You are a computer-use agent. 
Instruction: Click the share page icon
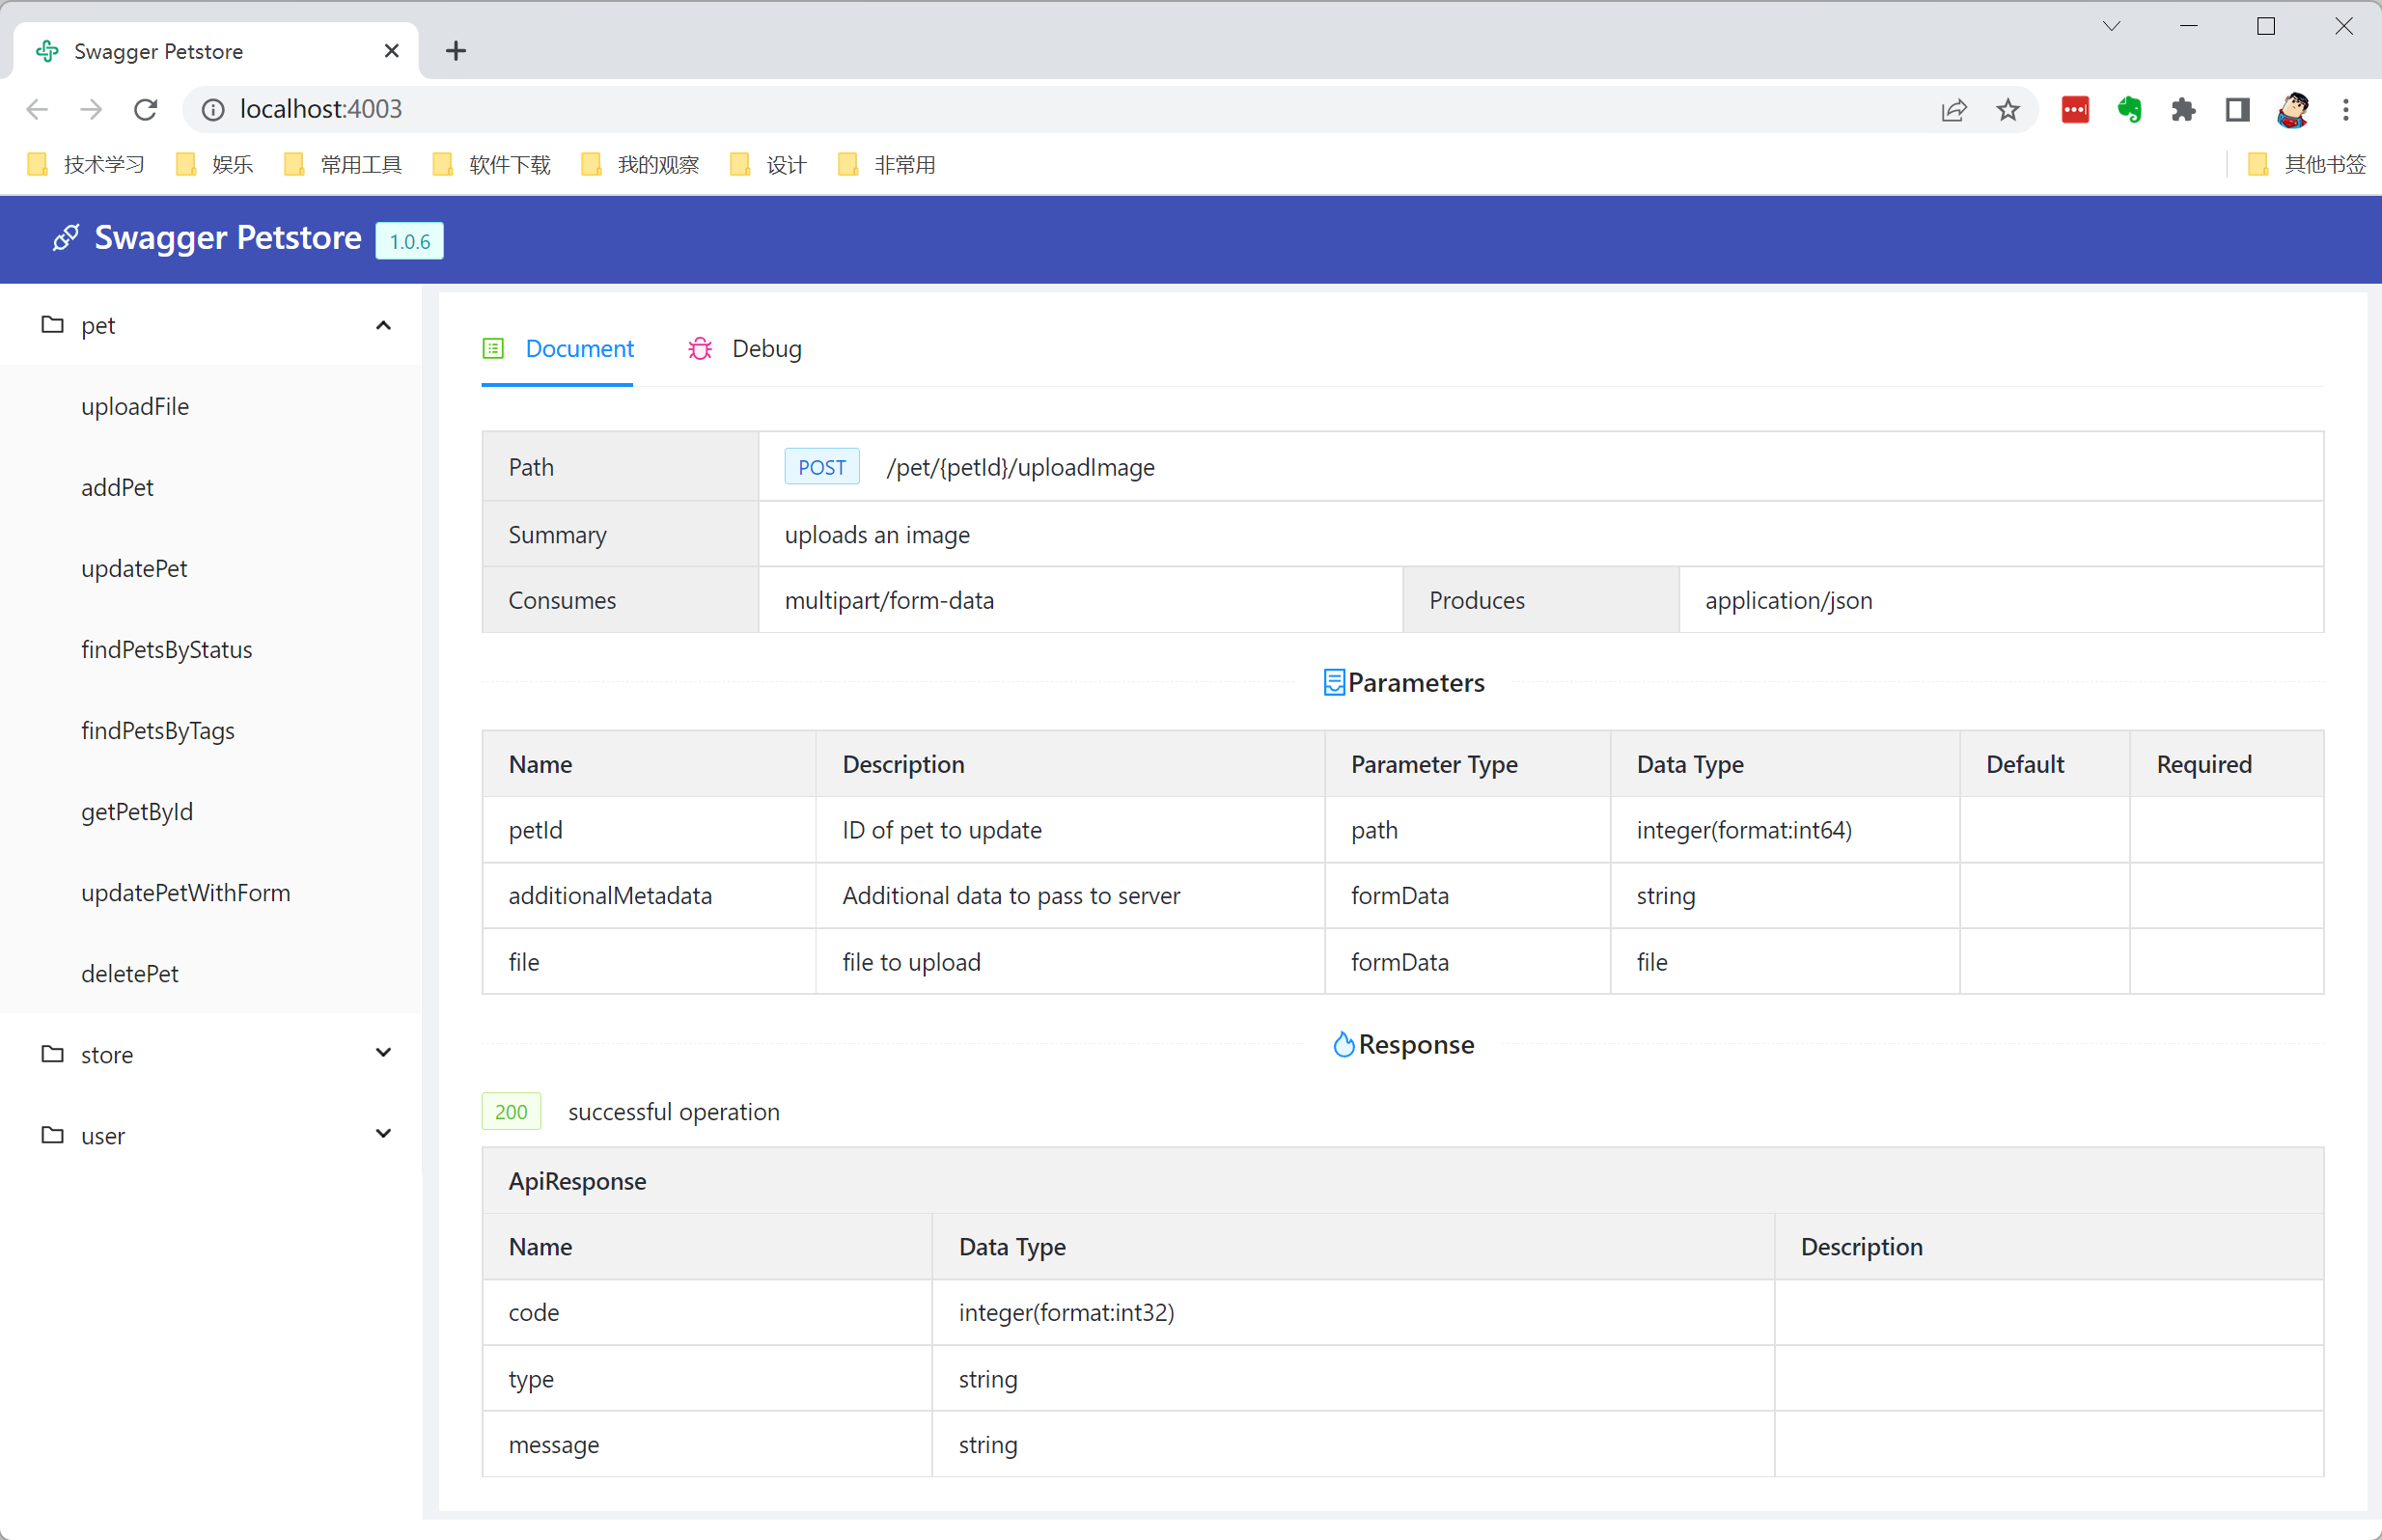click(1954, 109)
